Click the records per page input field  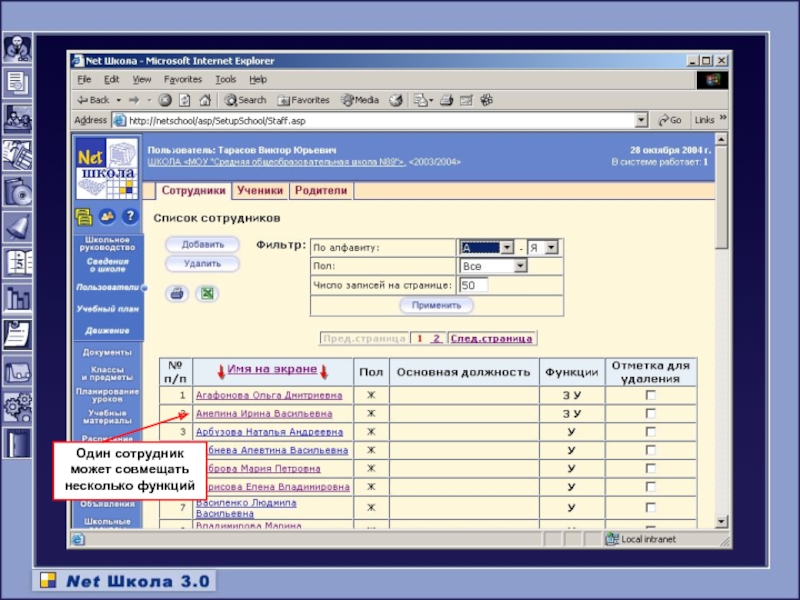(x=473, y=285)
